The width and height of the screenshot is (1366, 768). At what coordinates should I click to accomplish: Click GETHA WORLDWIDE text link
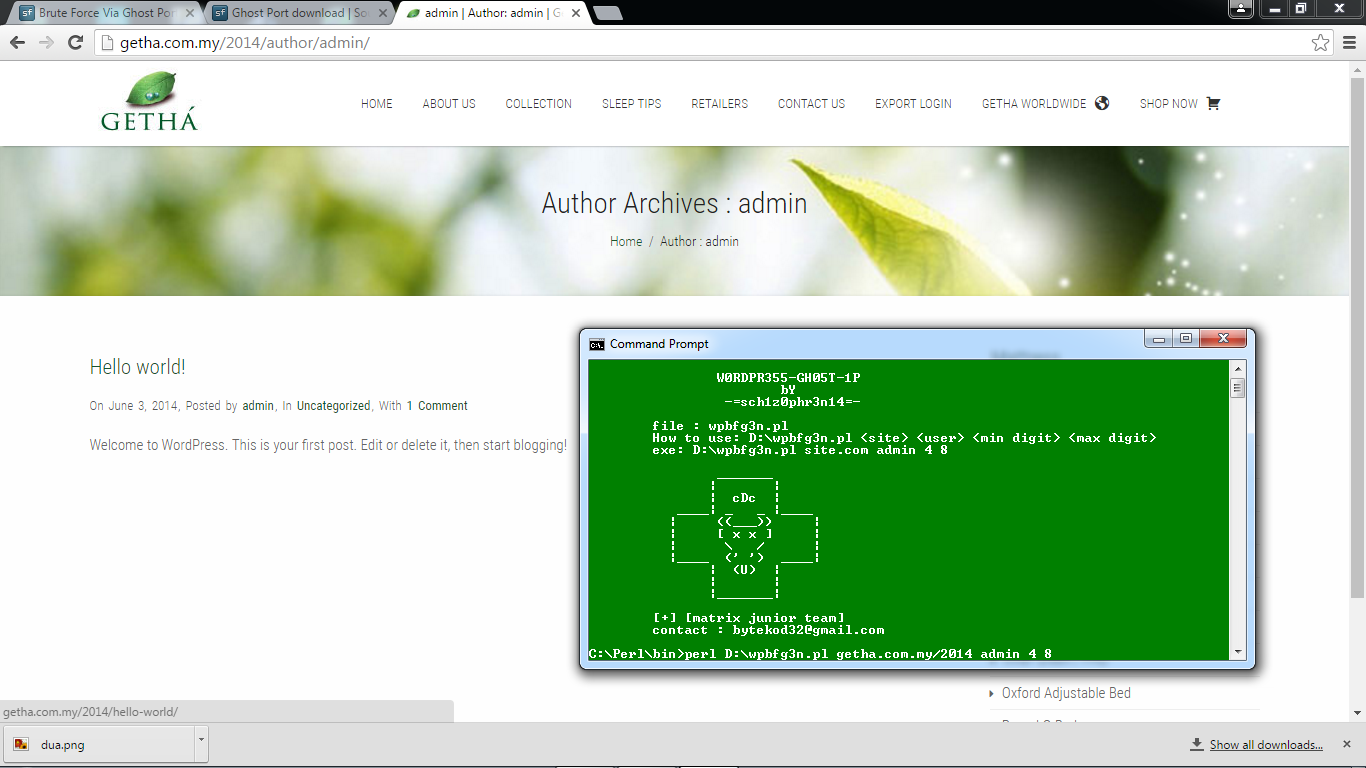1034,103
